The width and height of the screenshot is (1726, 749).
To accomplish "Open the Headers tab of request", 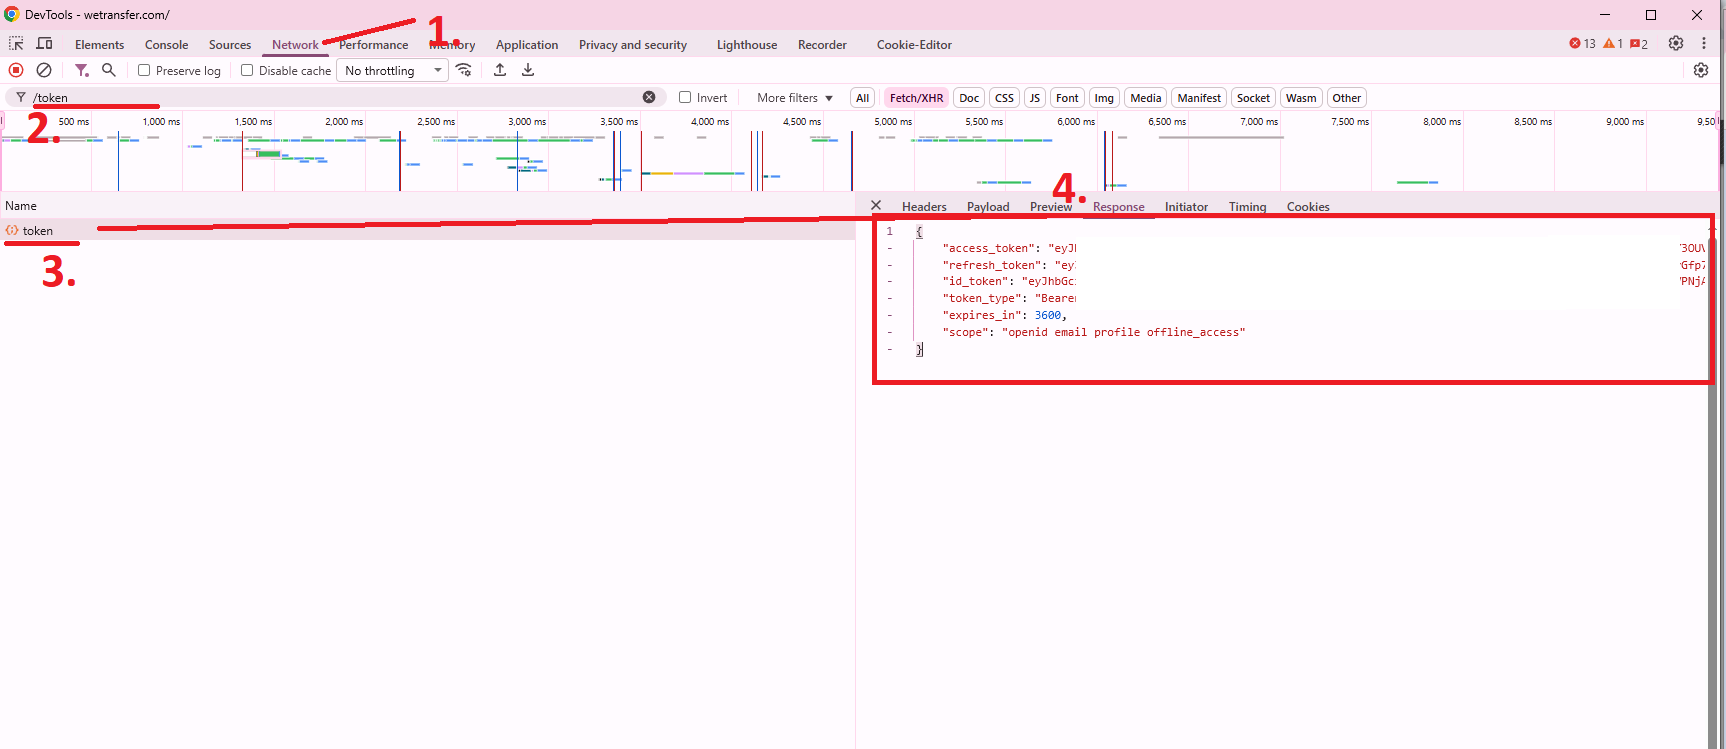I will (924, 207).
